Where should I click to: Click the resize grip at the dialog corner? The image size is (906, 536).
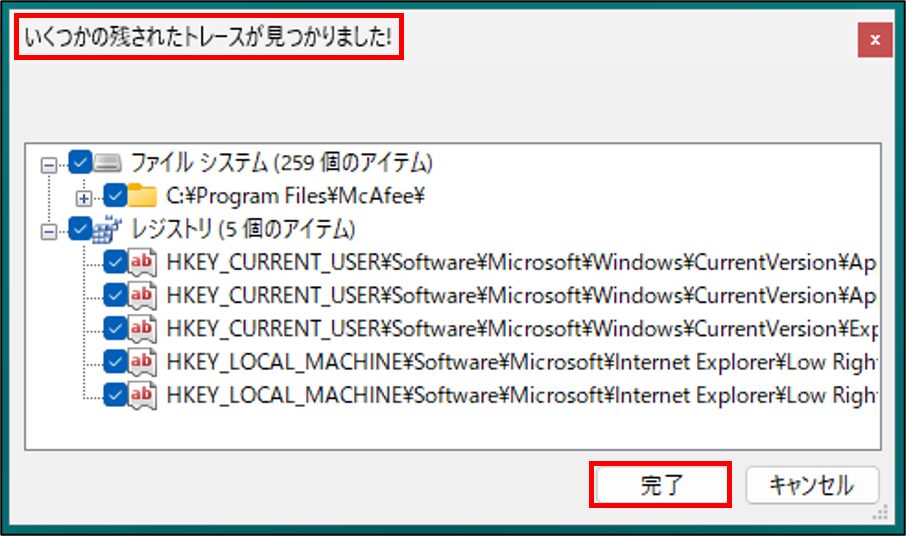pos(881,512)
